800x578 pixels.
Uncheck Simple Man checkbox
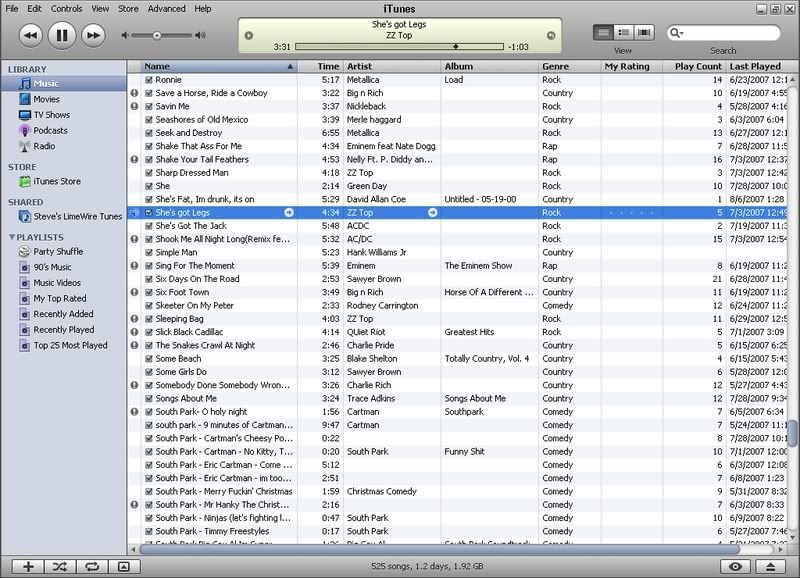point(149,252)
